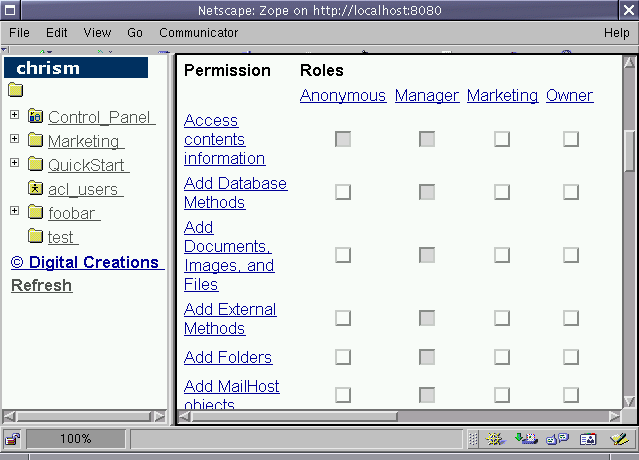Screen dimensions: 639x460
Task: Click the Anonymous role link
Action: point(343,95)
